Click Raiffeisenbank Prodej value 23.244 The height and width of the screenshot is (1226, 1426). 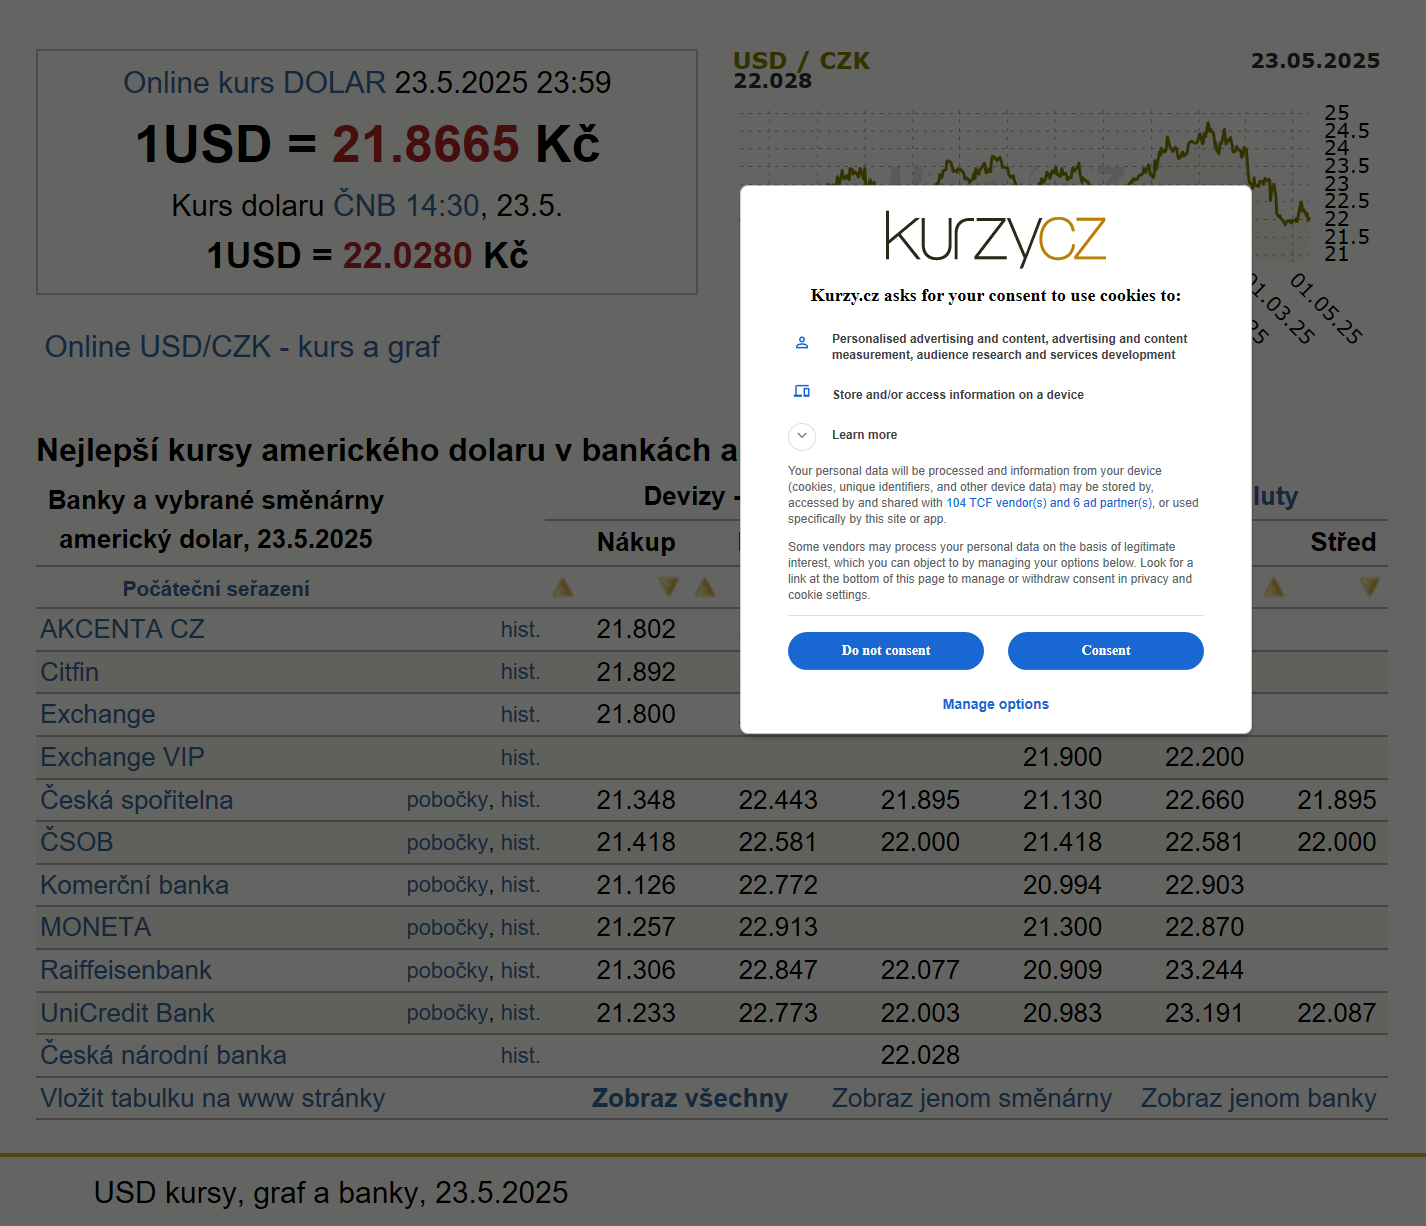pos(1204,970)
